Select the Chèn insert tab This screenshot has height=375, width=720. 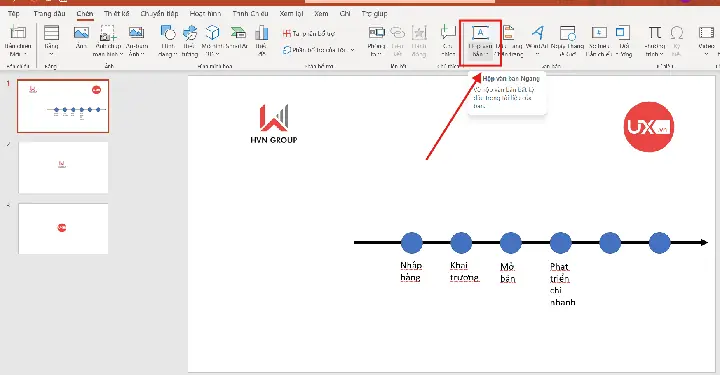(x=85, y=14)
